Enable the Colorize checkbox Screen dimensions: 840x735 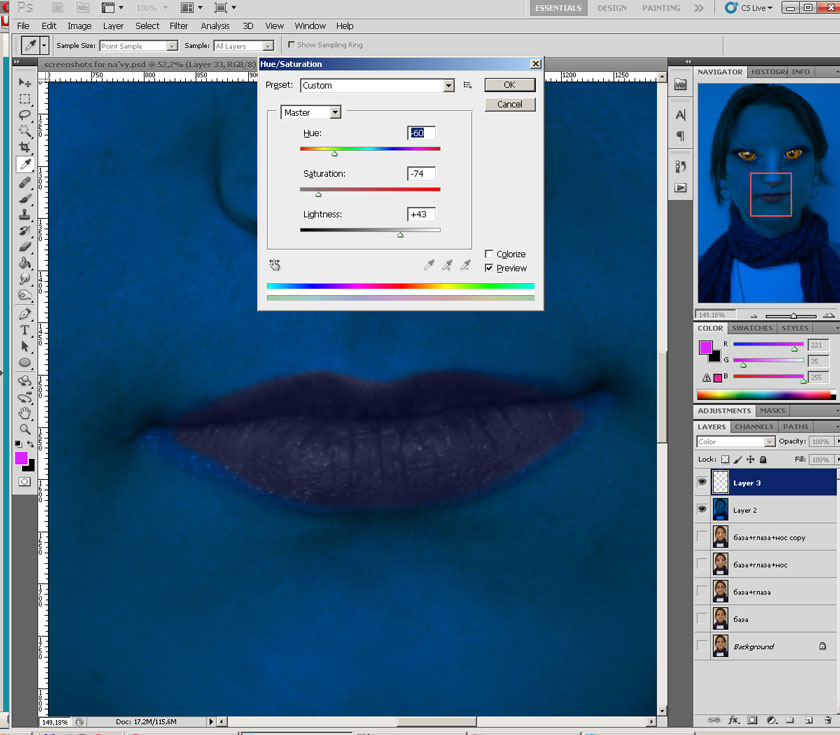[x=489, y=254]
